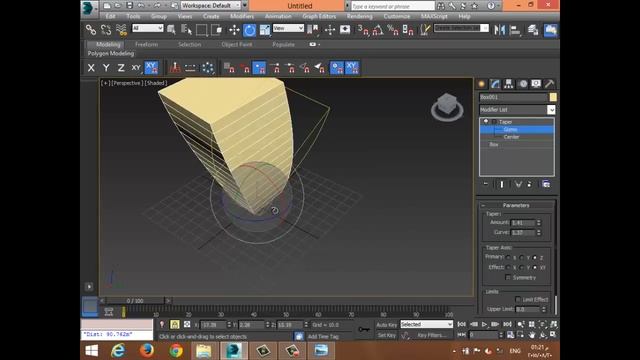Screen dimensions: 640x360
Task: Click Make Unique icon below modifier stack
Action: tap(518, 184)
